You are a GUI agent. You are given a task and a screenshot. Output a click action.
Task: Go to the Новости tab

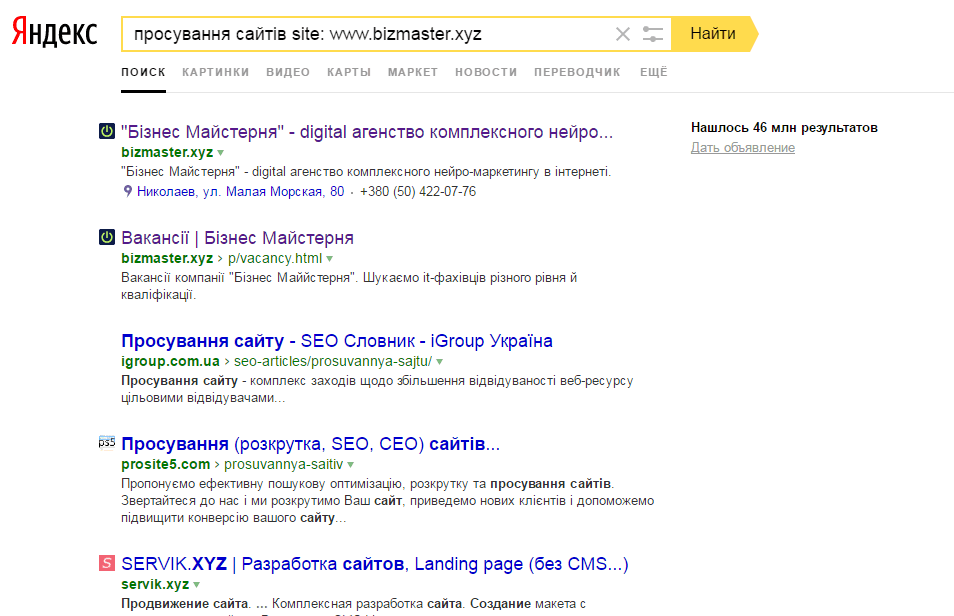[486, 72]
